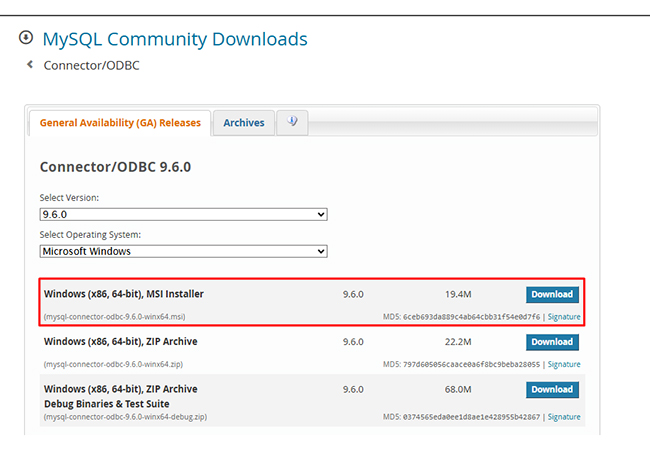Viewport: 650px width, 450px height.
Task: Open MySQL Community Downloads heading link
Action: click(x=175, y=39)
